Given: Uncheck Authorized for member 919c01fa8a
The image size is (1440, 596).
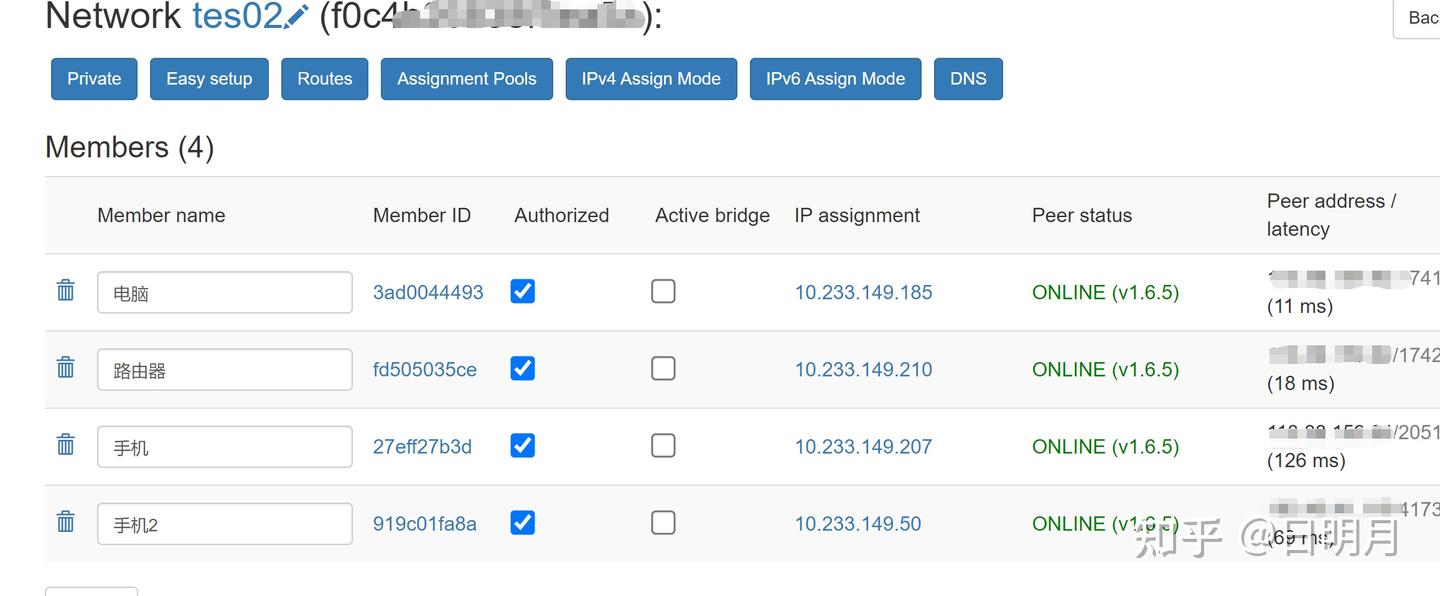Looking at the screenshot, I should [522, 522].
